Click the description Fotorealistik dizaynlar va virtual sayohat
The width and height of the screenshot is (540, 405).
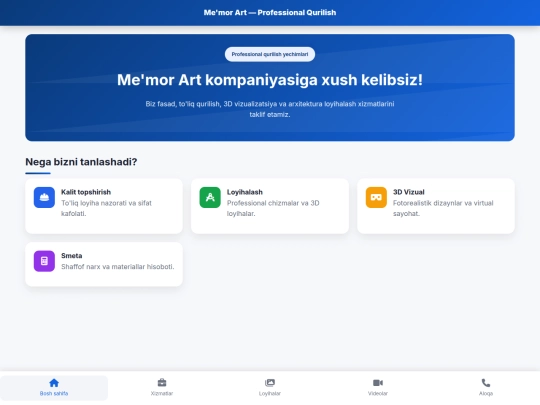[443, 208]
